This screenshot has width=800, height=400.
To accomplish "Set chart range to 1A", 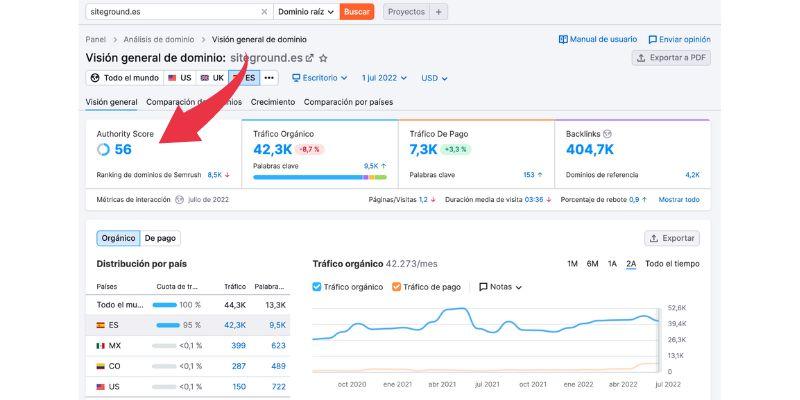I will [612, 264].
